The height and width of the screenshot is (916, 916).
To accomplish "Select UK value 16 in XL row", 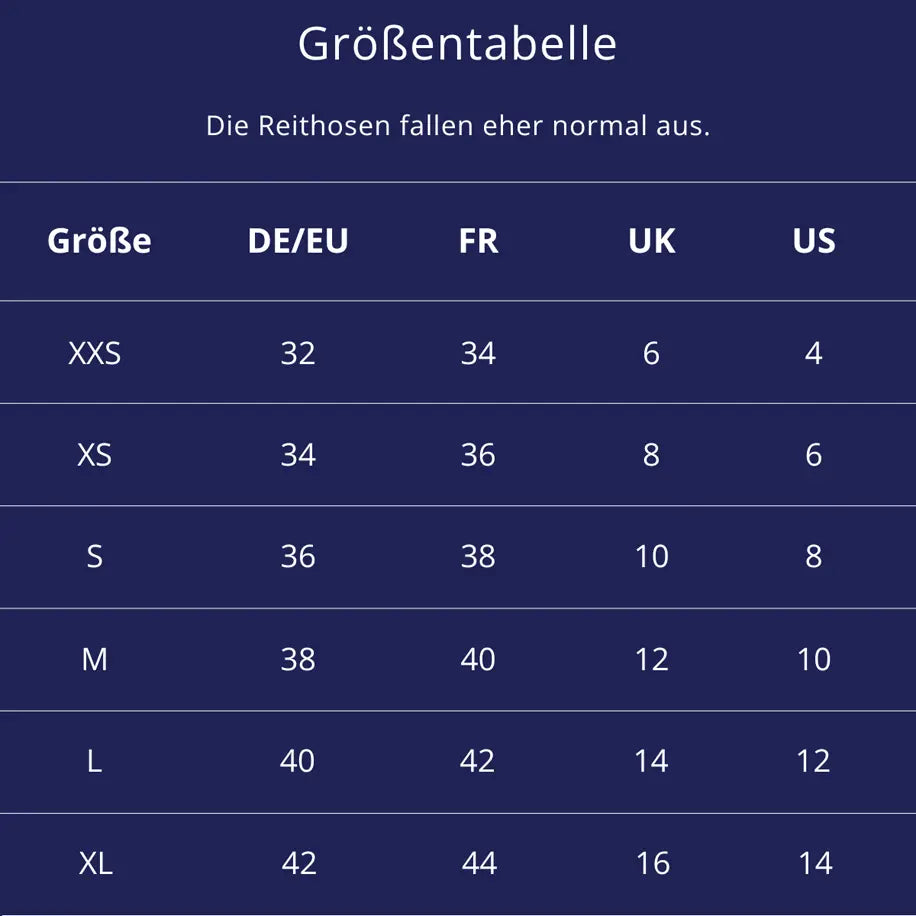I will click(x=652, y=863).
